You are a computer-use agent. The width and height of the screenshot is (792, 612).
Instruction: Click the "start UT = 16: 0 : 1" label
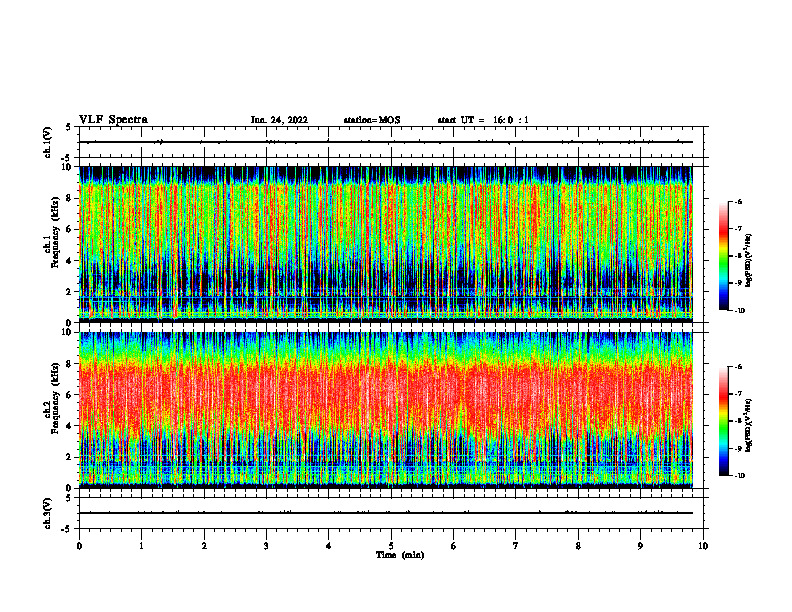[483, 120]
